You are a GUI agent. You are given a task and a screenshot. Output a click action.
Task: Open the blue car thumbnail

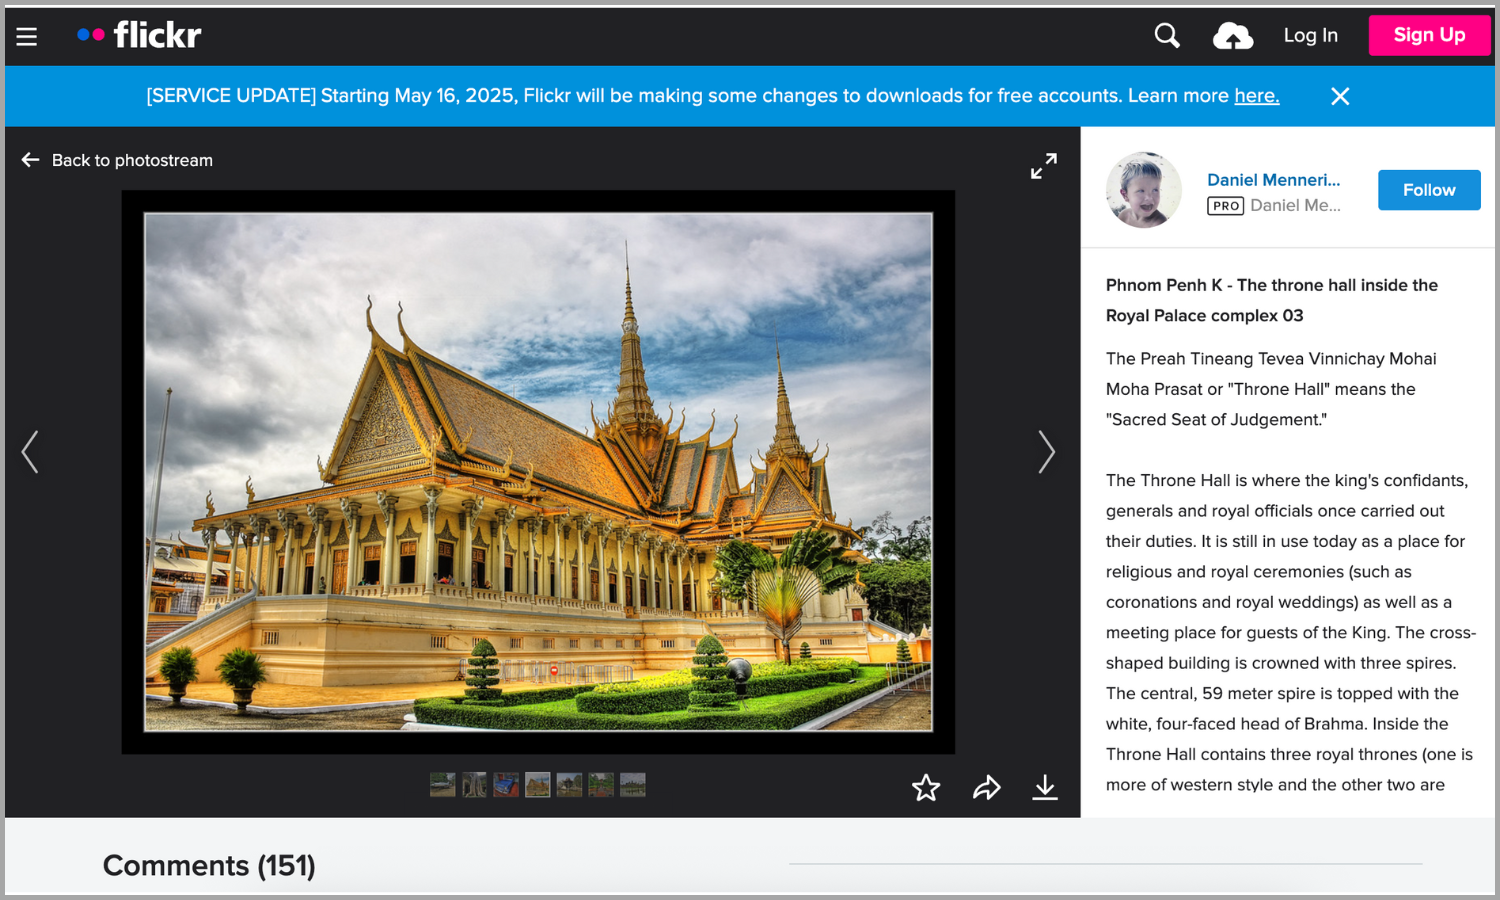point(506,785)
